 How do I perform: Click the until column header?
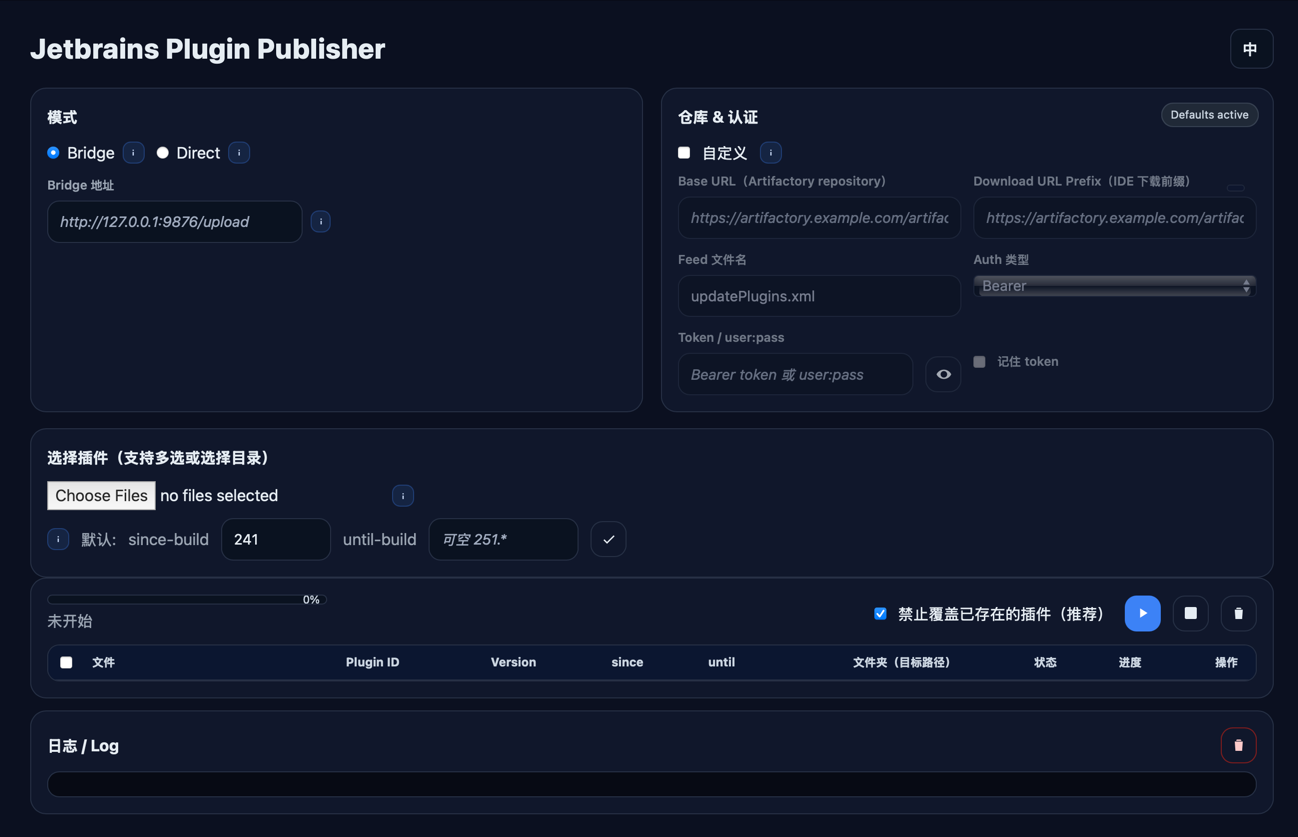pyautogui.click(x=721, y=662)
